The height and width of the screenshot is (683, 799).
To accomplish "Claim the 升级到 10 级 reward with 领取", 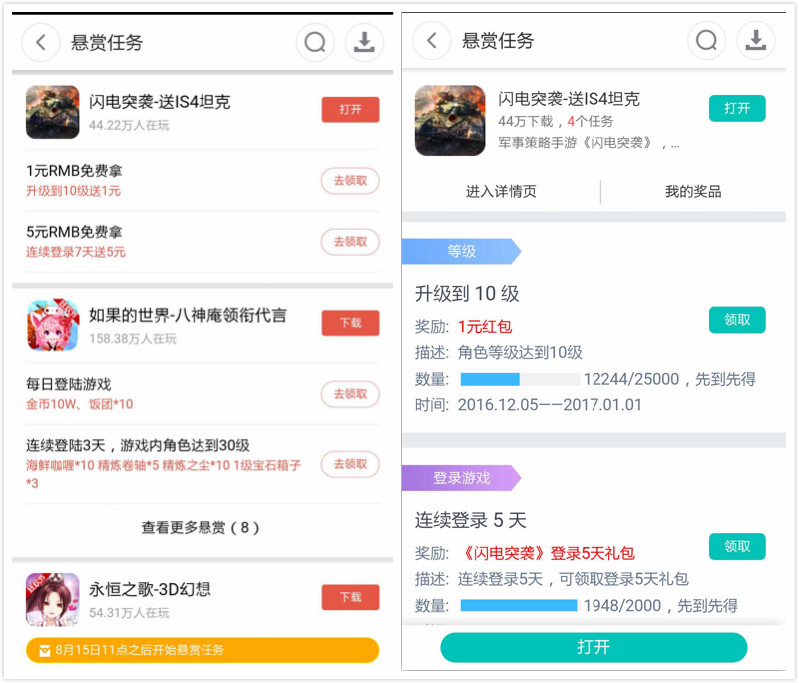I will (737, 319).
